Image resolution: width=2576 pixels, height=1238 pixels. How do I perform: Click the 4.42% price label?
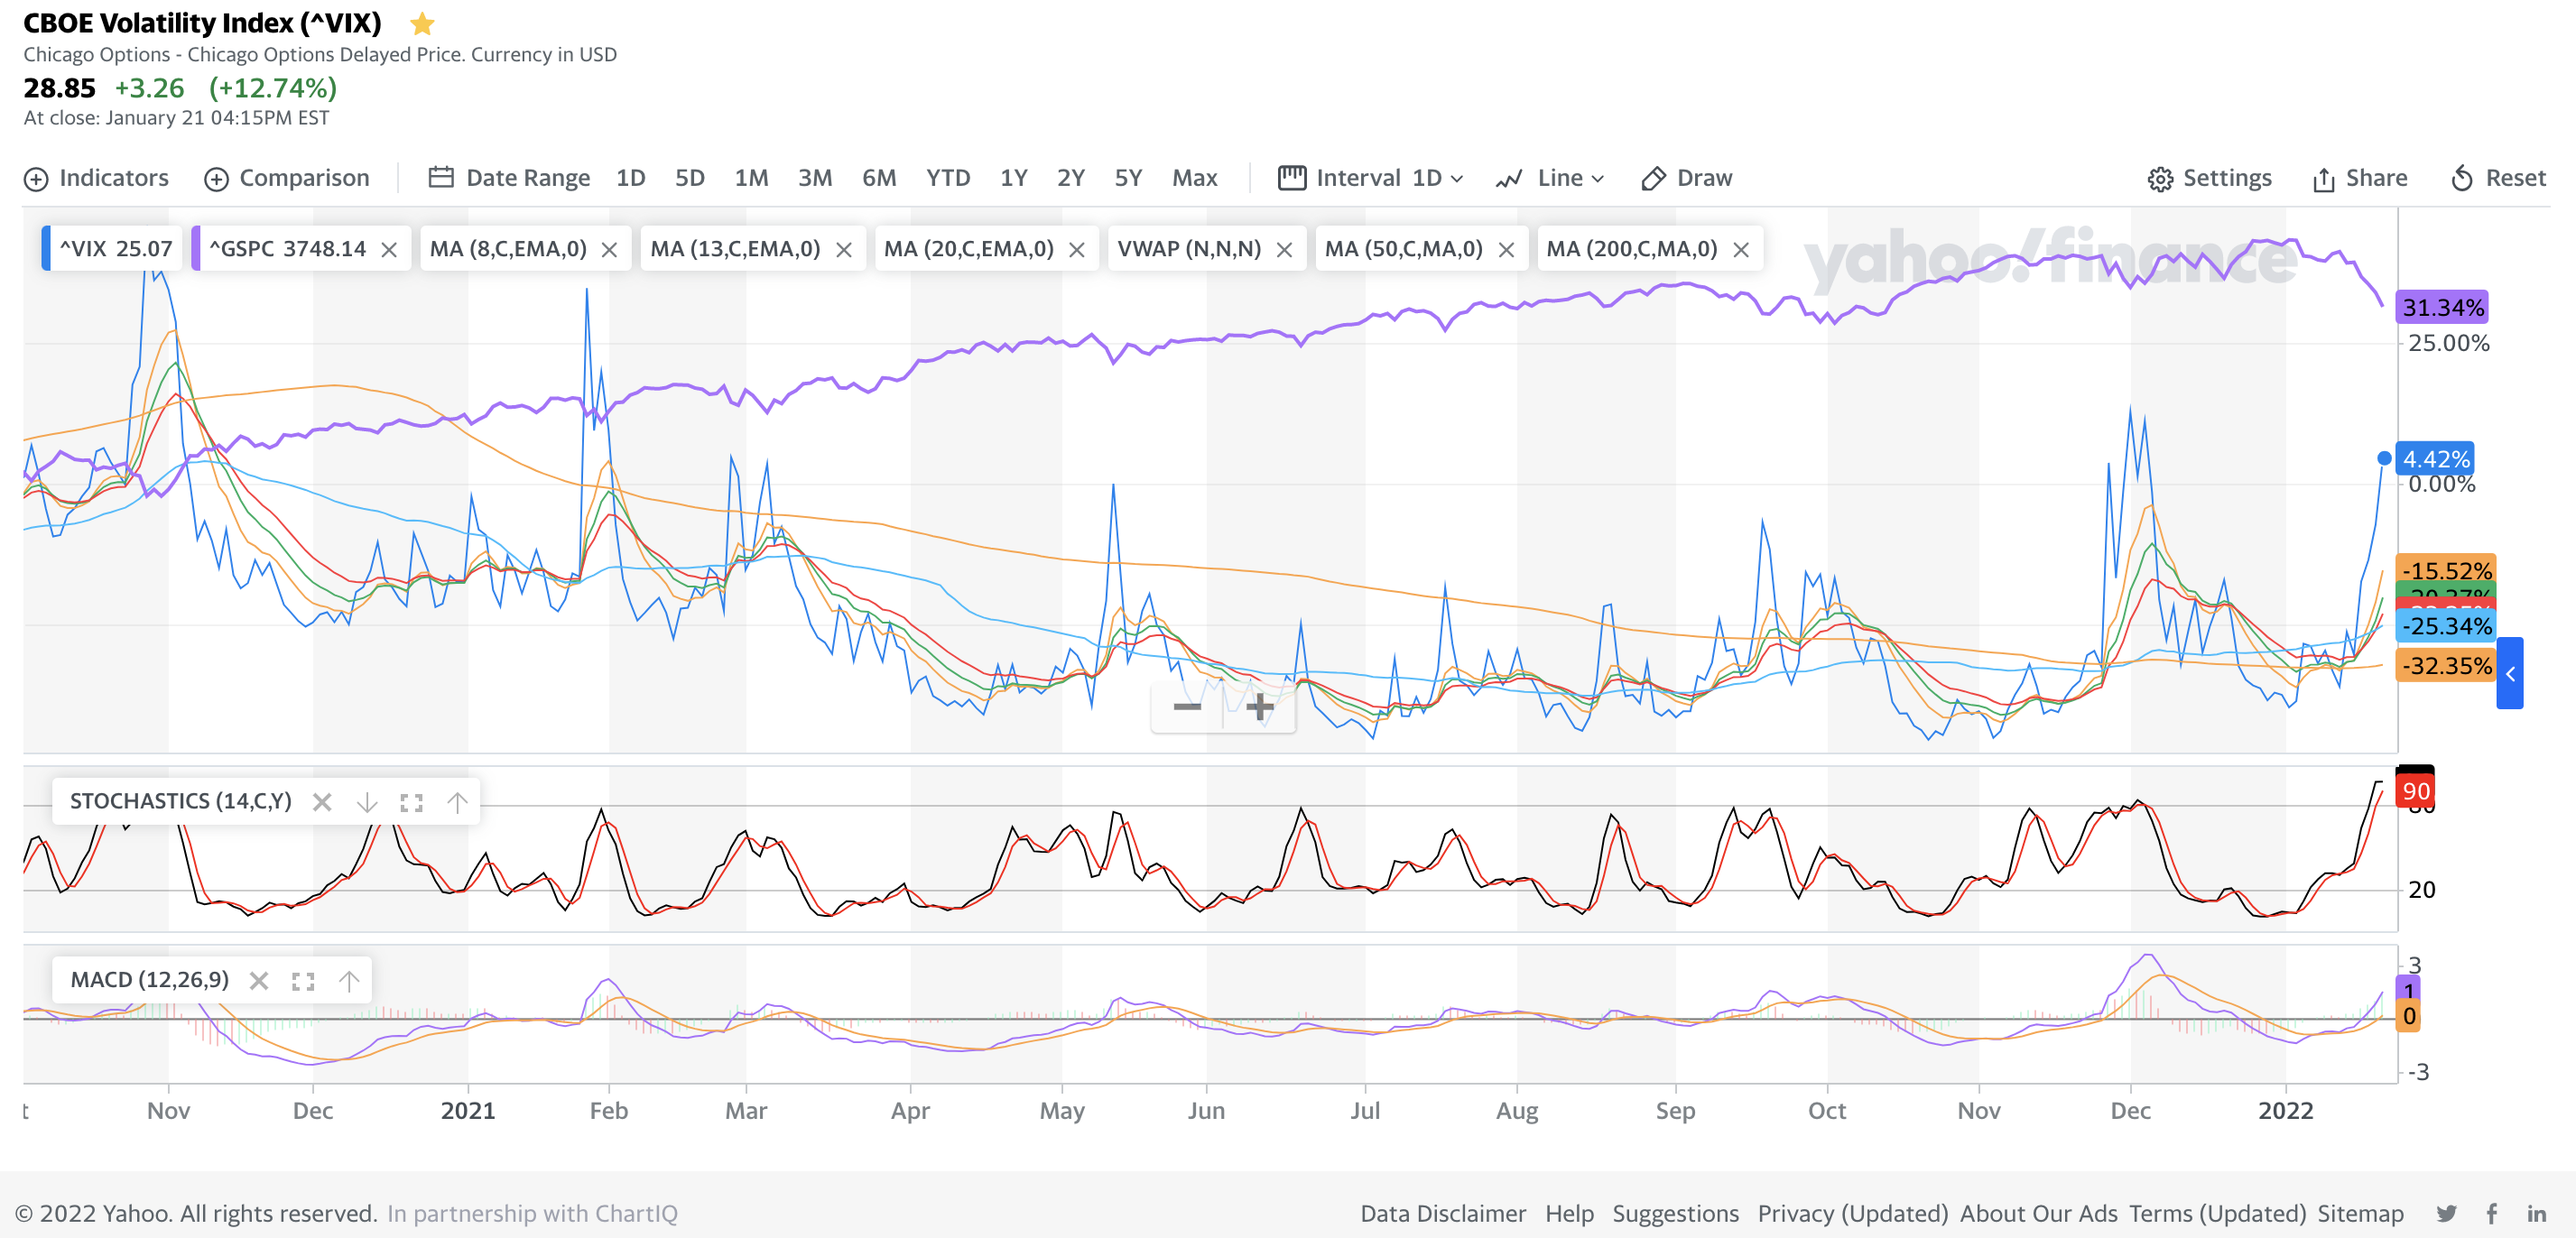coord(2434,459)
